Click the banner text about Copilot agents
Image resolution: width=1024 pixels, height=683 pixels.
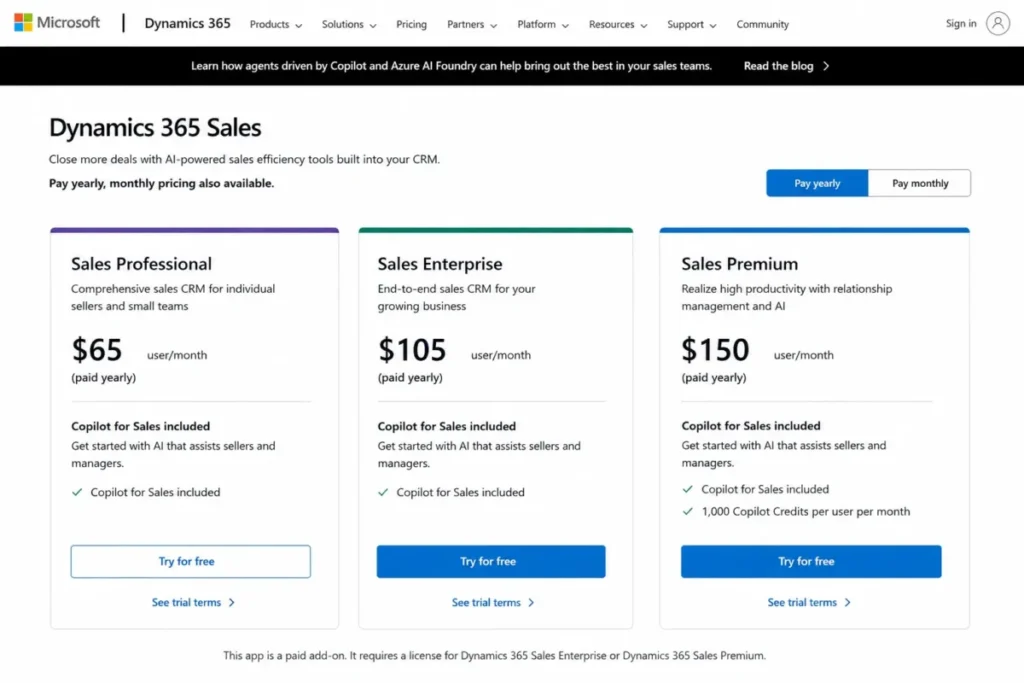(451, 66)
